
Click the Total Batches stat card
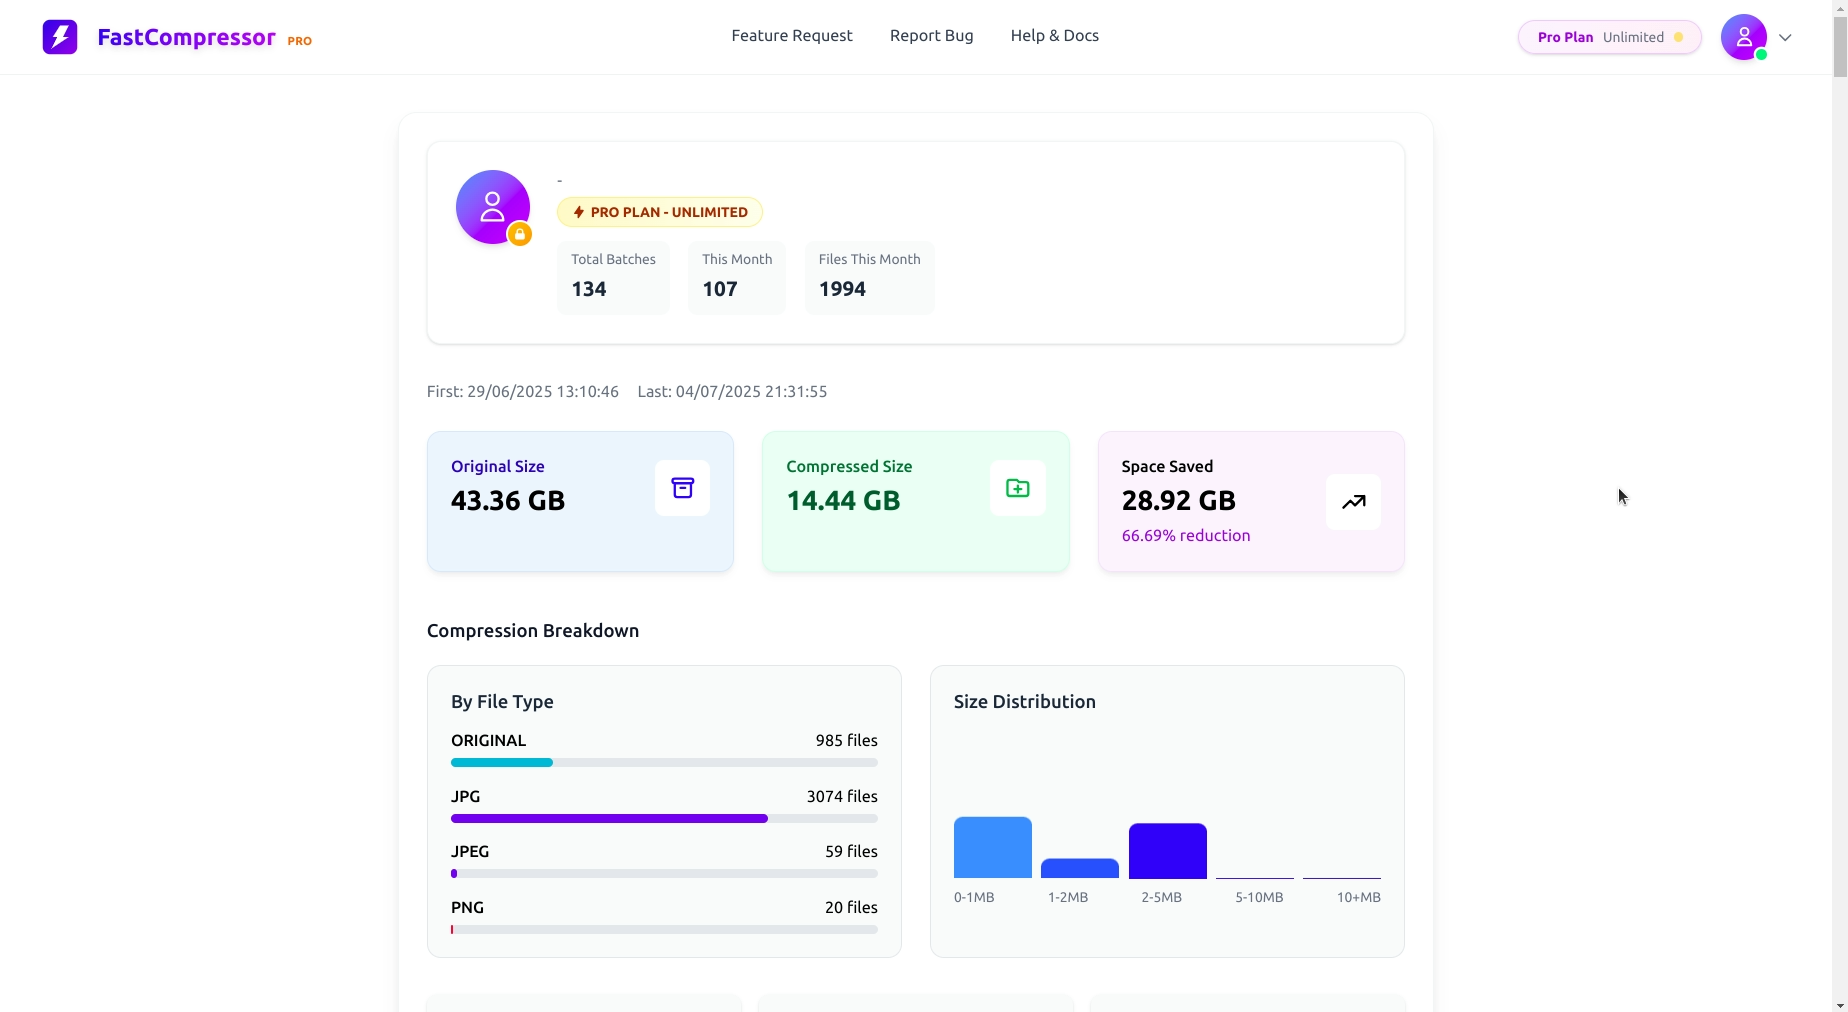(613, 277)
